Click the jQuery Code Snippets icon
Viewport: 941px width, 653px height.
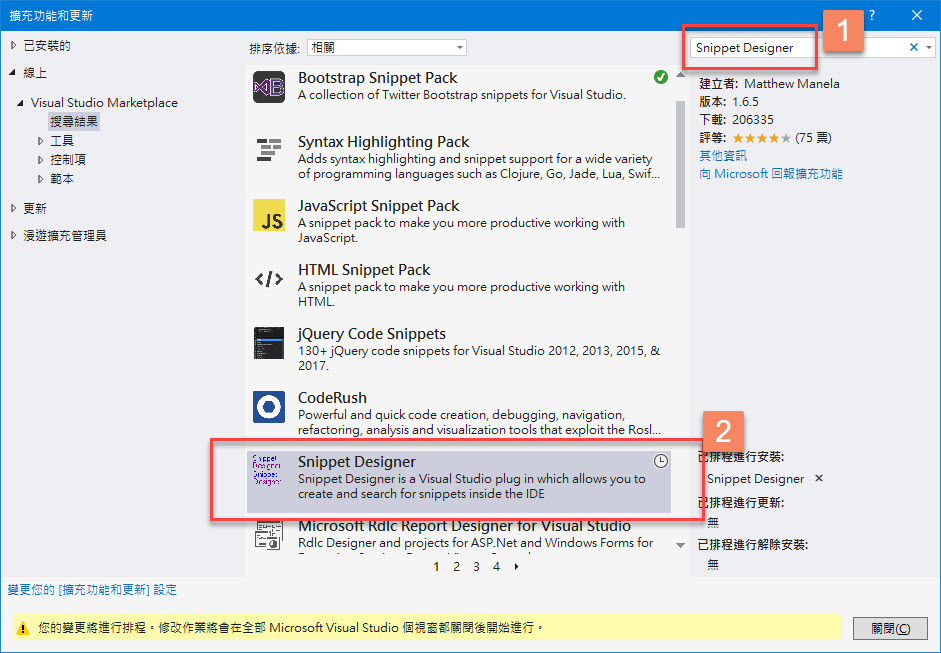click(x=269, y=343)
